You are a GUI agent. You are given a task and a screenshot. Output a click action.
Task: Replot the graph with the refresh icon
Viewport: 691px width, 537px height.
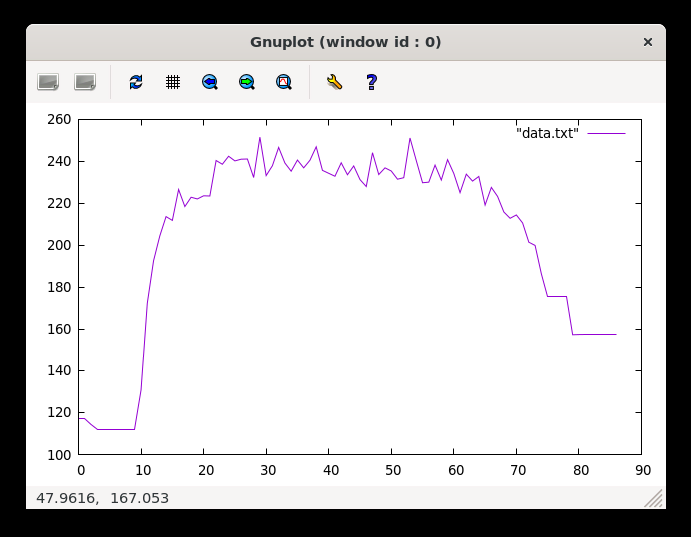[136, 82]
